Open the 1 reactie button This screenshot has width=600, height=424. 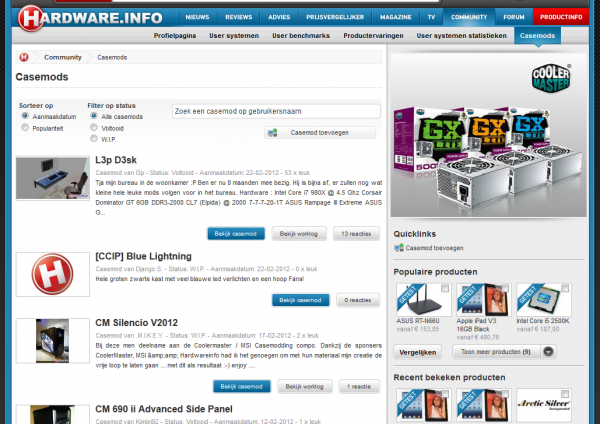(x=359, y=386)
